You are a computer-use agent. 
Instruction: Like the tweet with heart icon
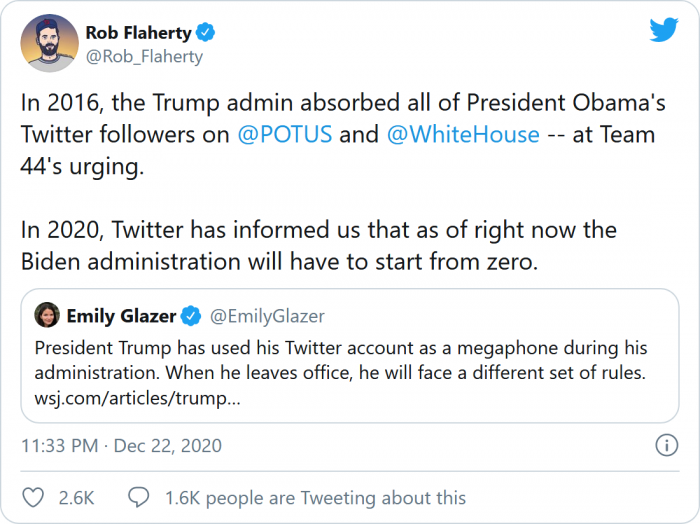(x=33, y=497)
